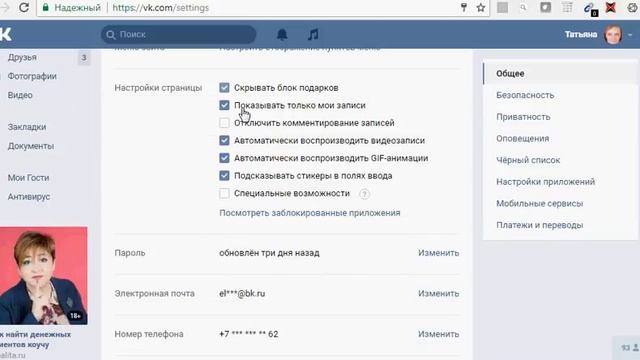
Task: Open Видео in left menu
Action: (x=20, y=95)
